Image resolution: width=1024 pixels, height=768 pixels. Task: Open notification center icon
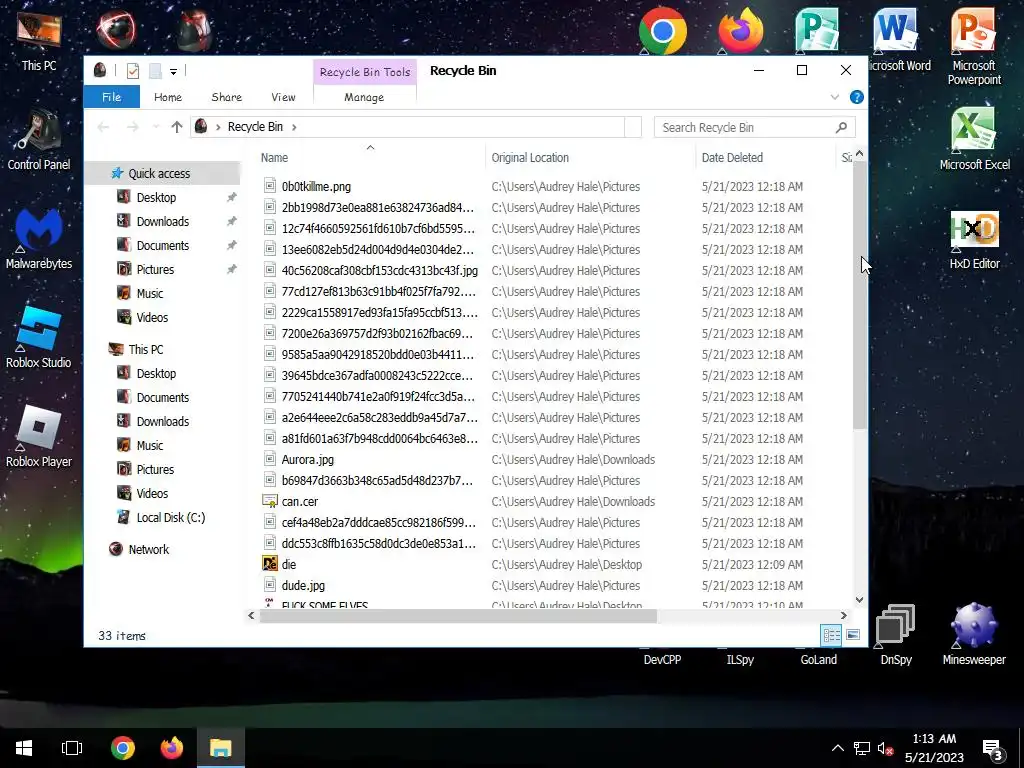click(993, 748)
